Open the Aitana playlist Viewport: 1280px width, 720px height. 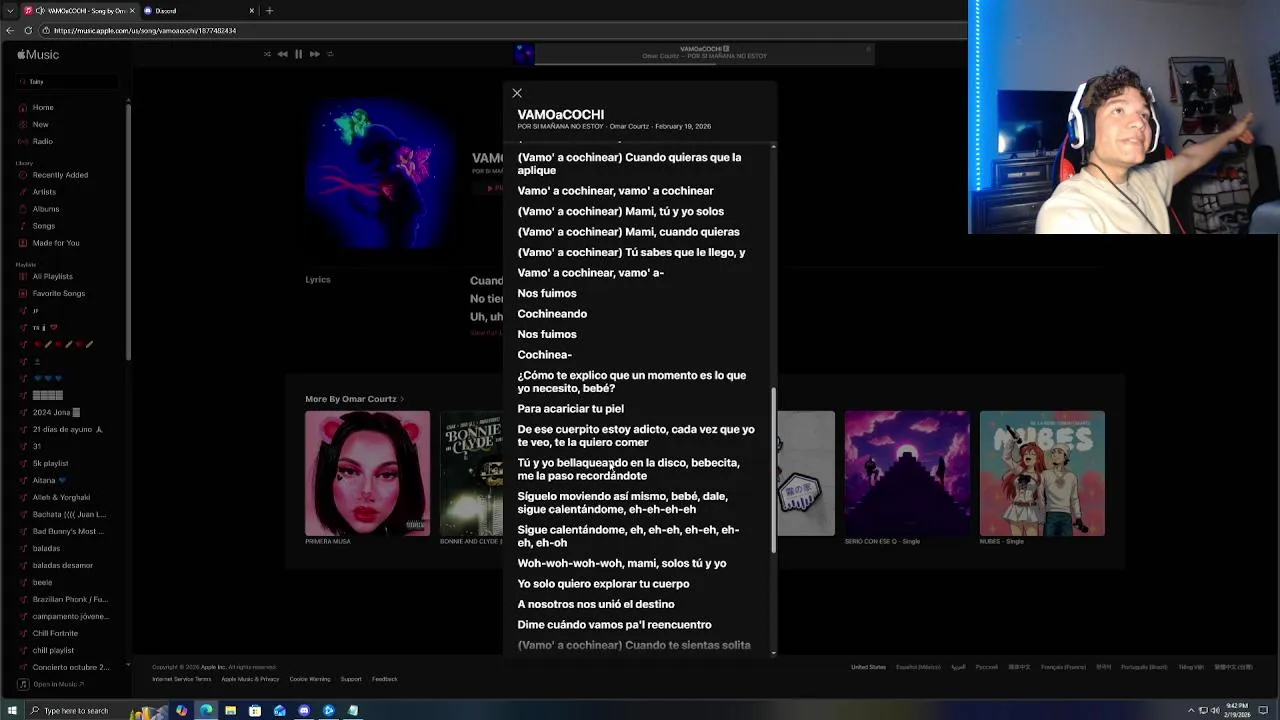pyautogui.click(x=48, y=480)
